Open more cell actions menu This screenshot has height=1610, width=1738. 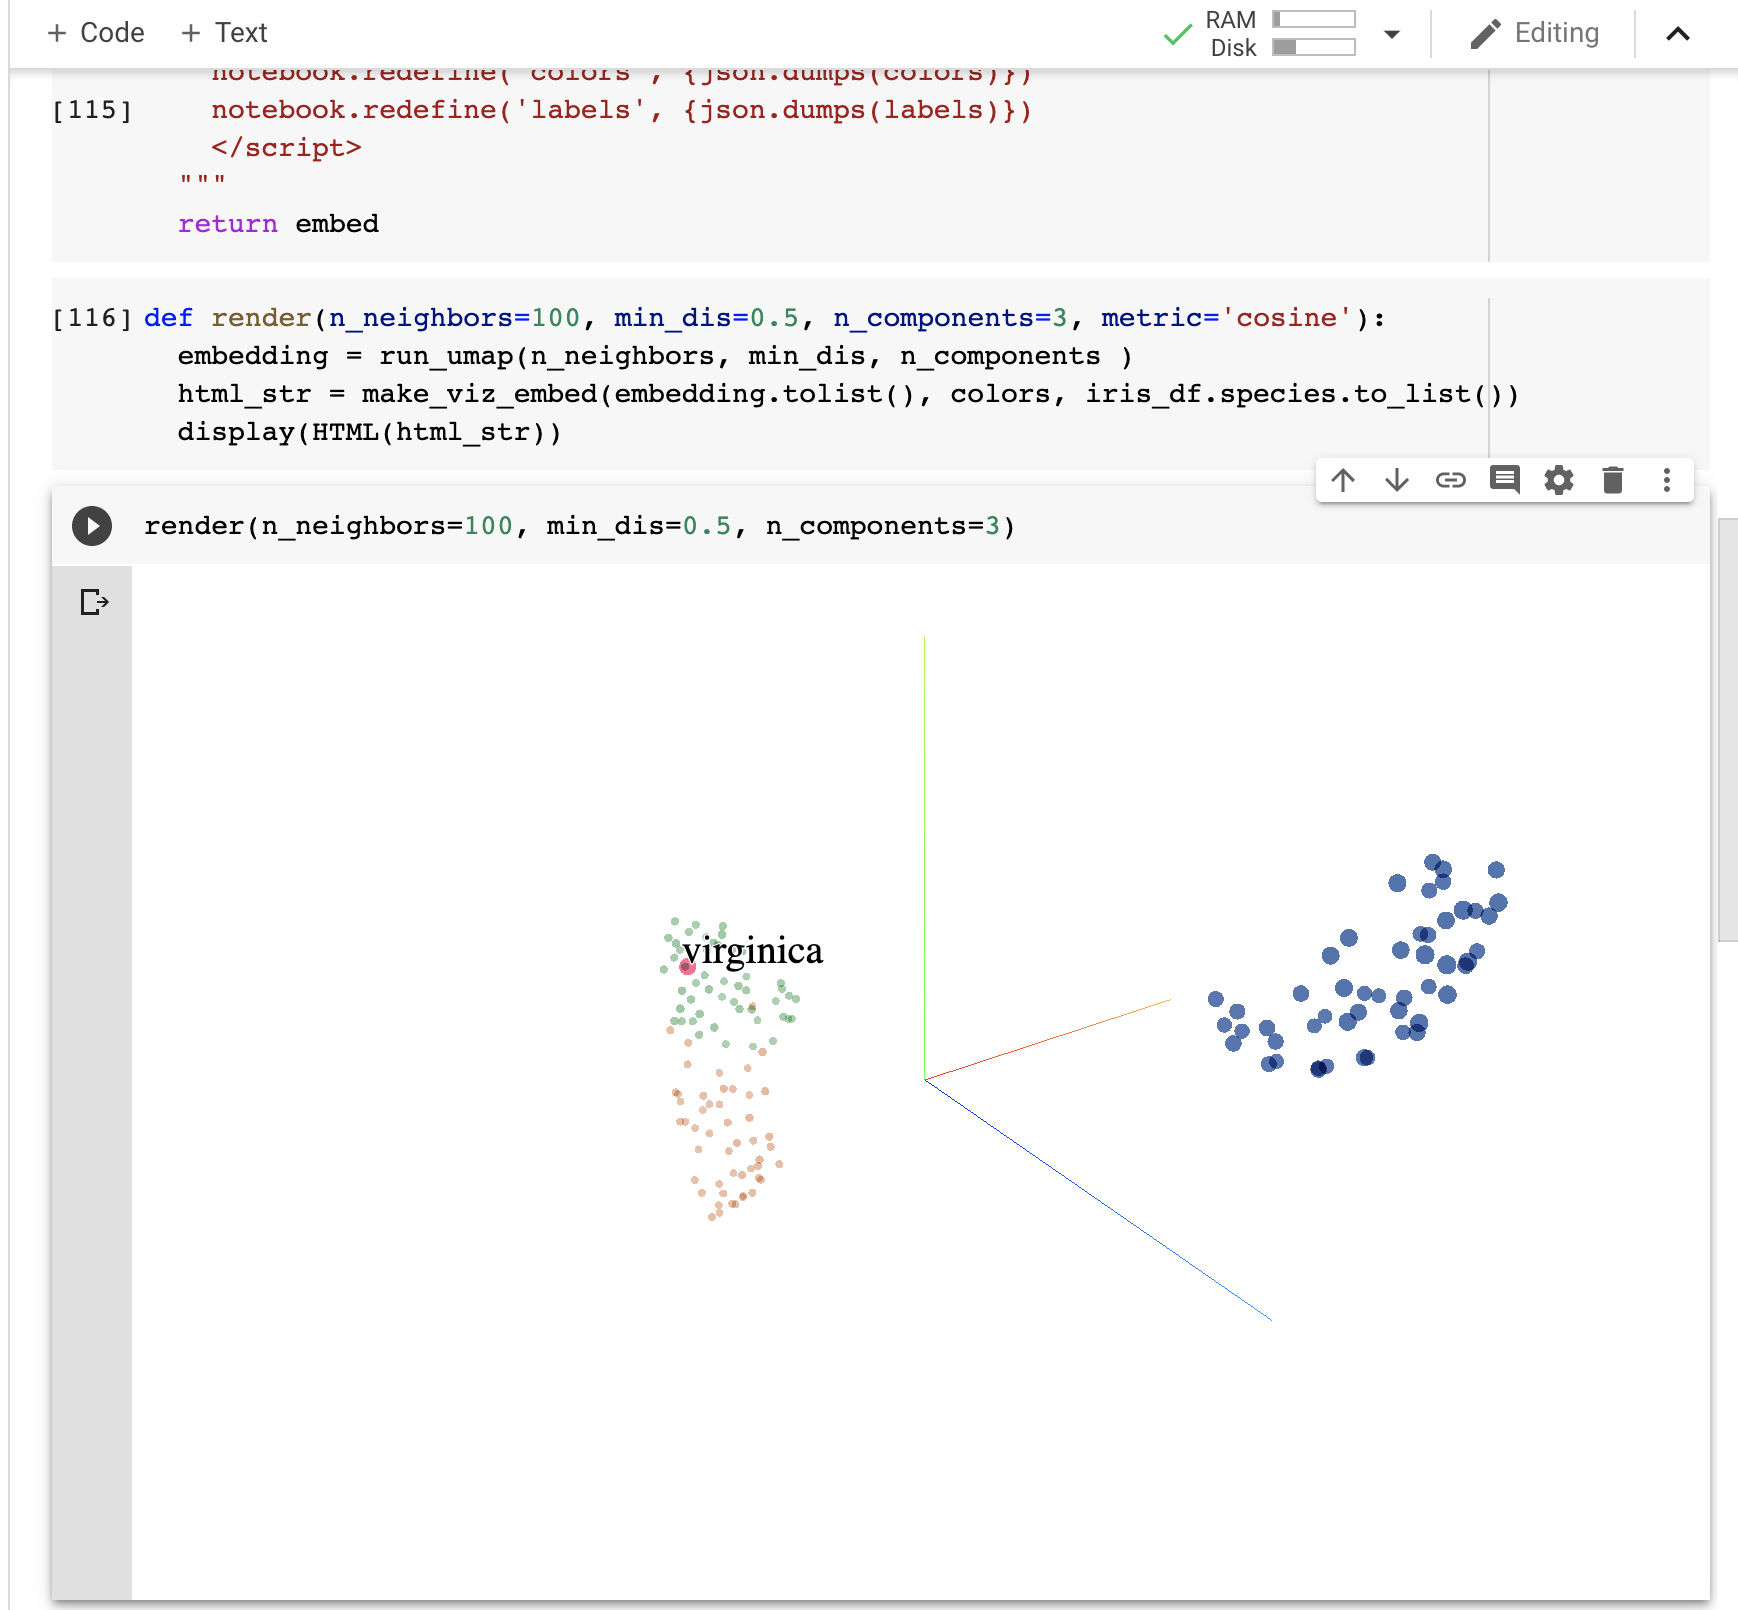pyautogui.click(x=1667, y=481)
